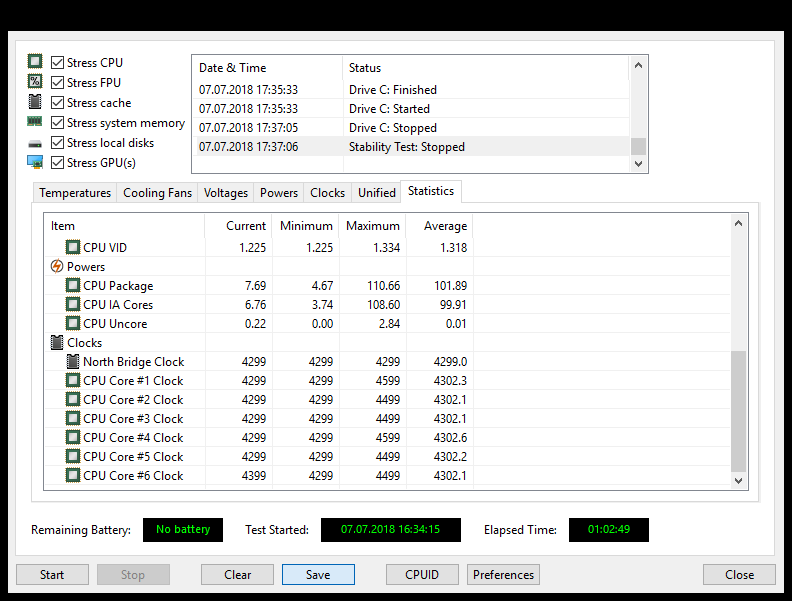Screen dimensions: 792x601
Task: Open the CPUID panel button
Action: click(422, 575)
